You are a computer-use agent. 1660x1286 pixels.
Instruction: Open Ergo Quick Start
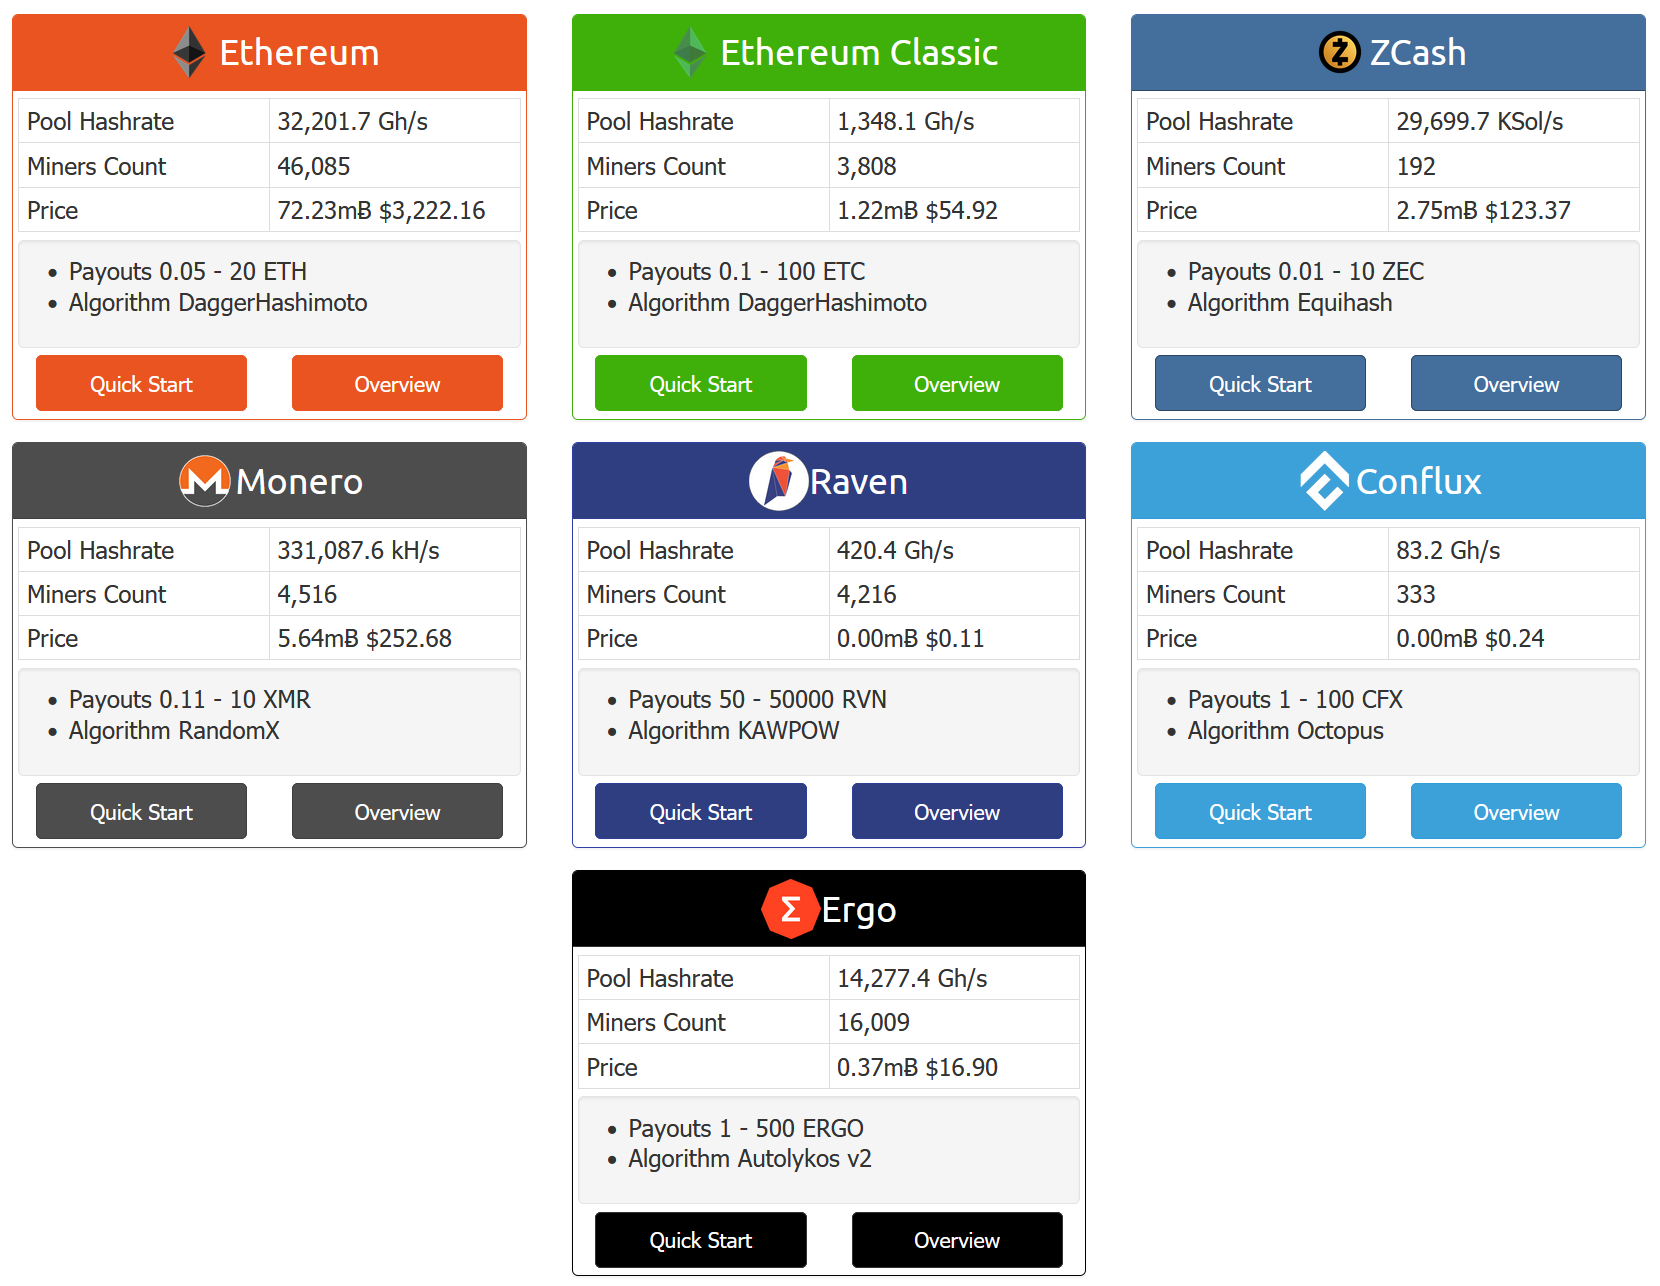click(x=701, y=1240)
